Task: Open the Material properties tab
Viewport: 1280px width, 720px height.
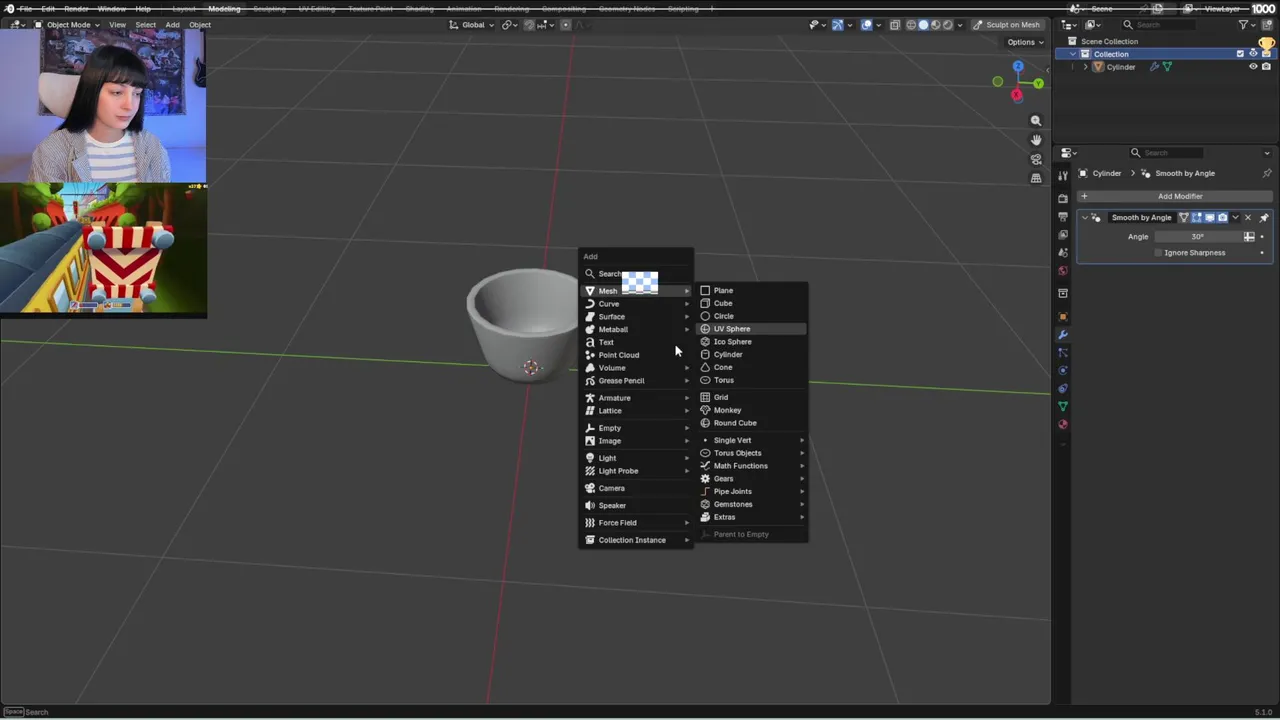Action: tap(1062, 425)
